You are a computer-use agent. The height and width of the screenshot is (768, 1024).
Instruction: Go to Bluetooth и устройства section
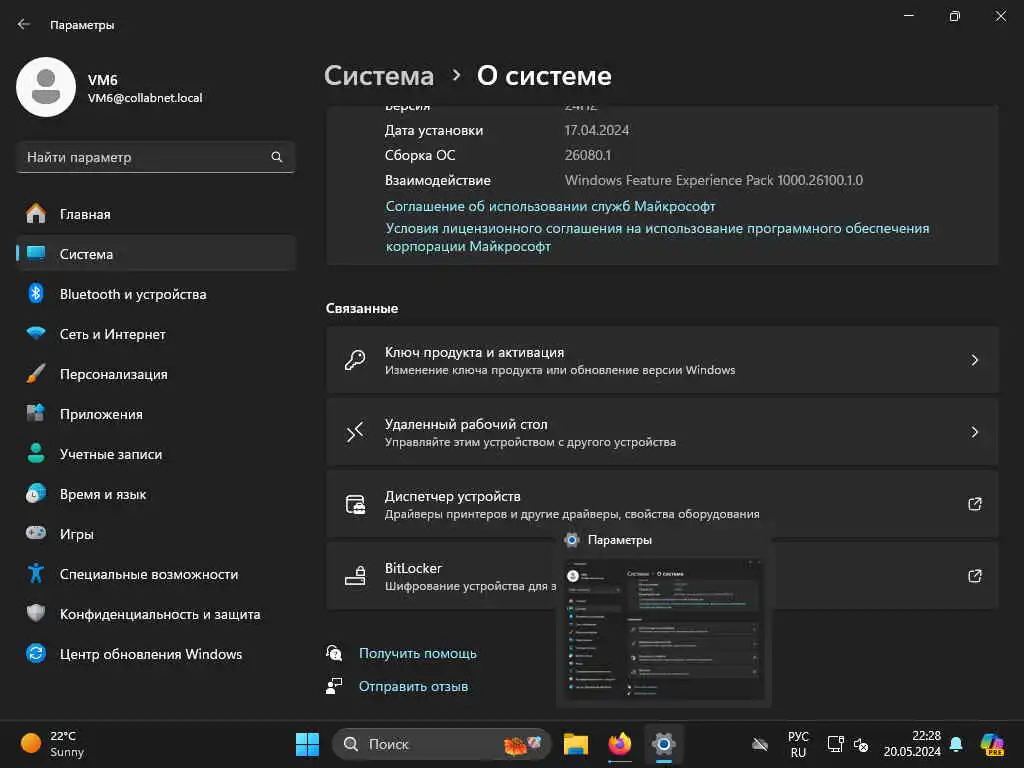156,294
